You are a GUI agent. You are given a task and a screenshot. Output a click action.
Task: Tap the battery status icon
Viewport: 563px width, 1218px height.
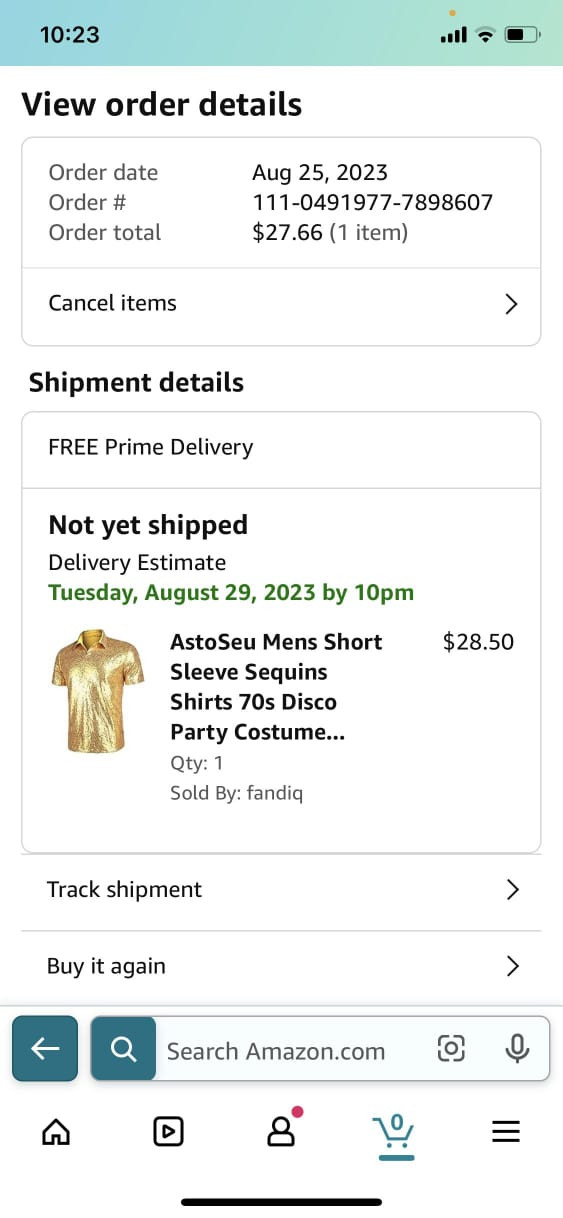(x=523, y=35)
